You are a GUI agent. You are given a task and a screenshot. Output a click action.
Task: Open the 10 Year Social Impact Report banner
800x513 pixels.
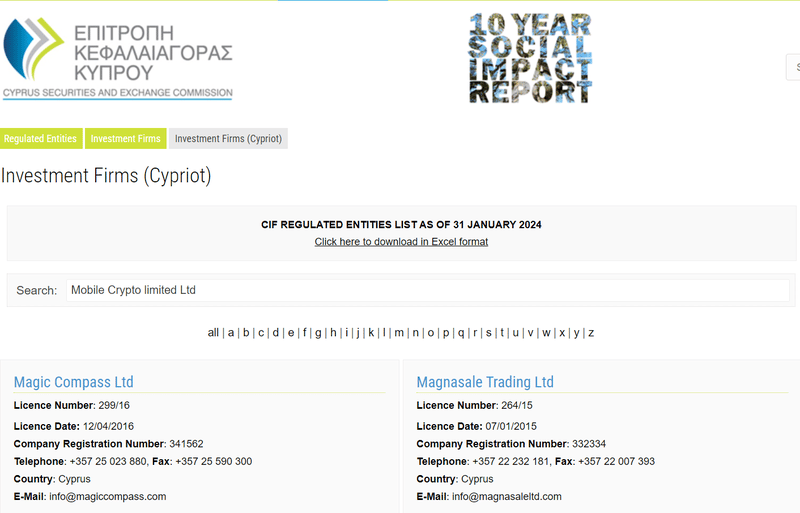[x=531, y=58]
